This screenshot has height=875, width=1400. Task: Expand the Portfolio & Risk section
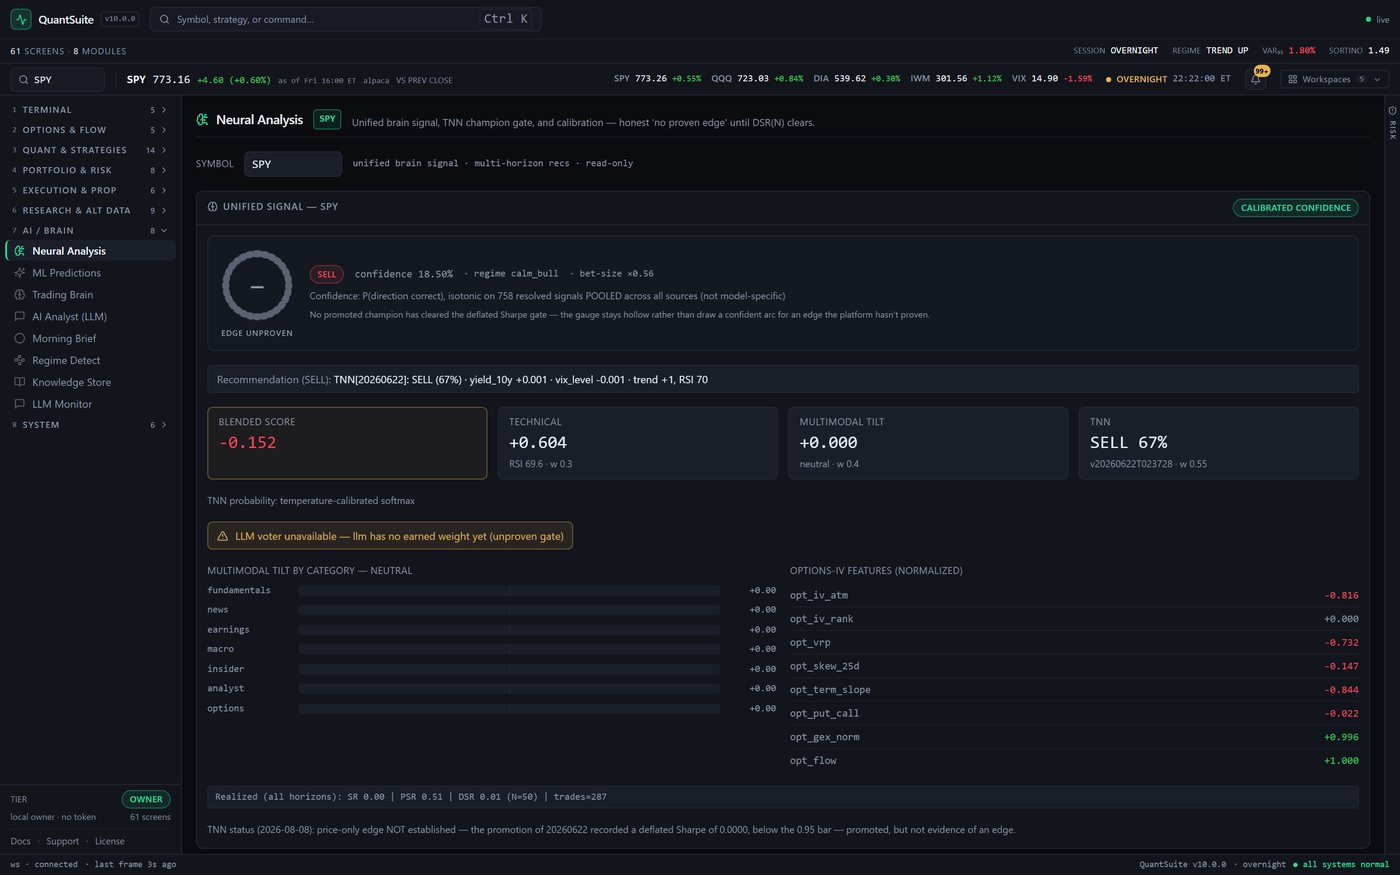pyautogui.click(x=90, y=170)
